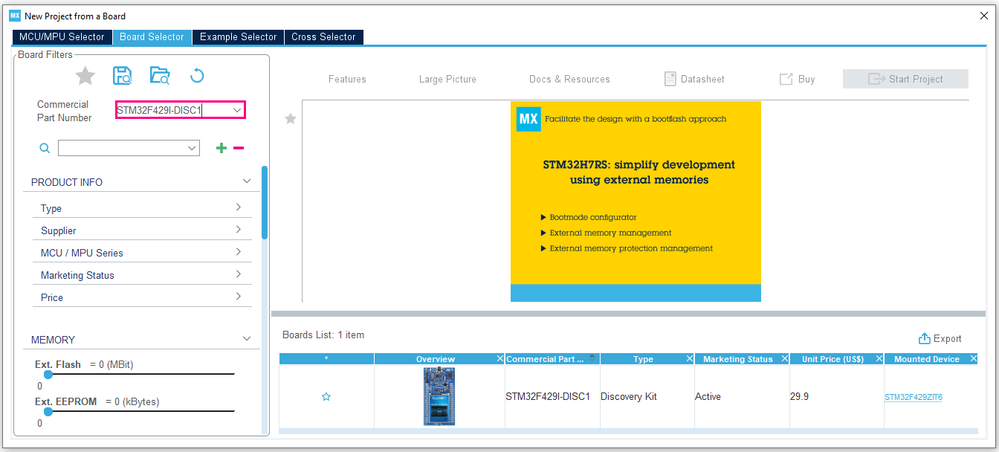Open the search filter combo box dropdown
This screenshot has width=999, height=452.
tap(192, 148)
